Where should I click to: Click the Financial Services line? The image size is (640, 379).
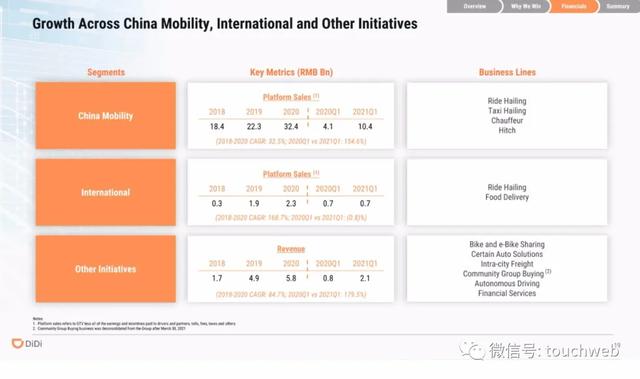pyautogui.click(x=507, y=293)
